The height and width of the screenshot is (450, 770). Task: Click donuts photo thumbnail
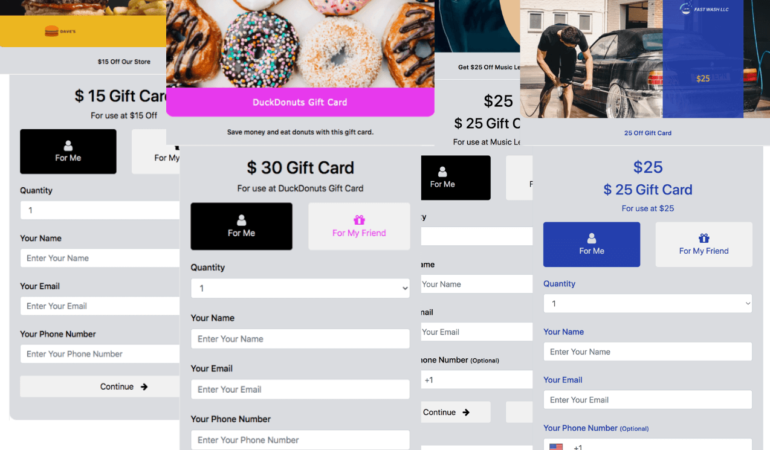pos(300,44)
